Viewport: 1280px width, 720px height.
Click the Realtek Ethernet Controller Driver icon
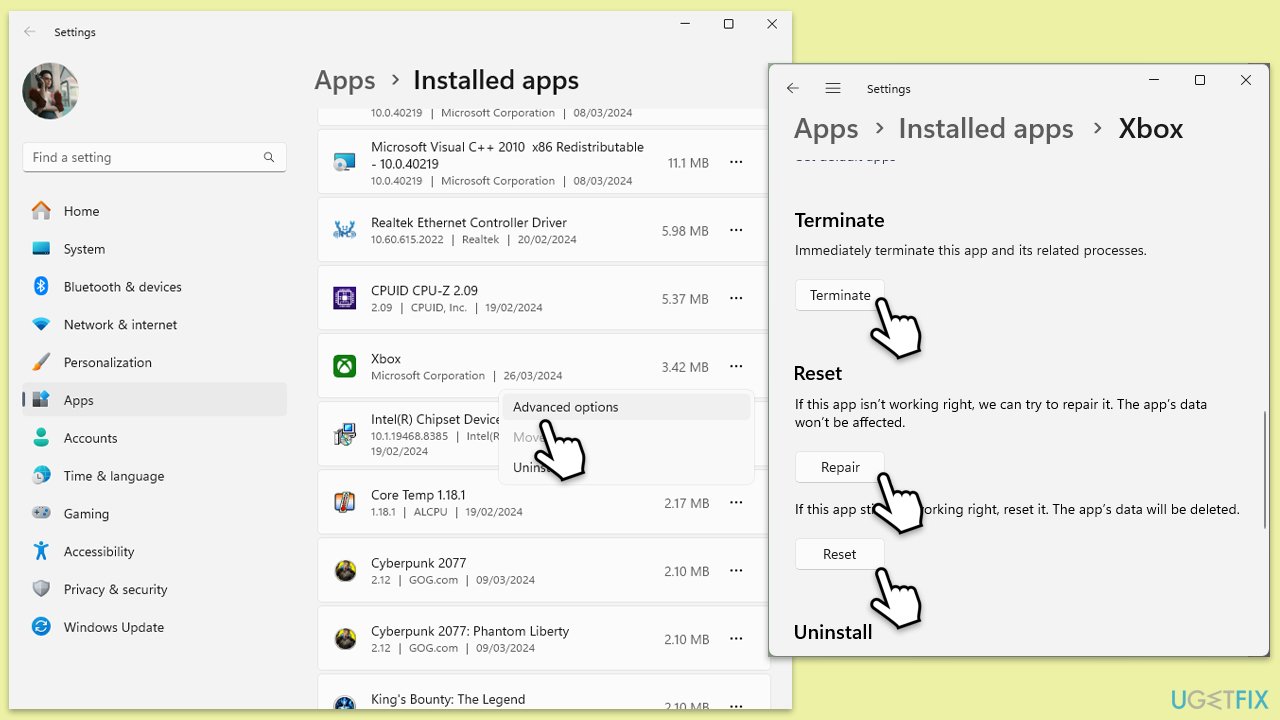coord(344,231)
